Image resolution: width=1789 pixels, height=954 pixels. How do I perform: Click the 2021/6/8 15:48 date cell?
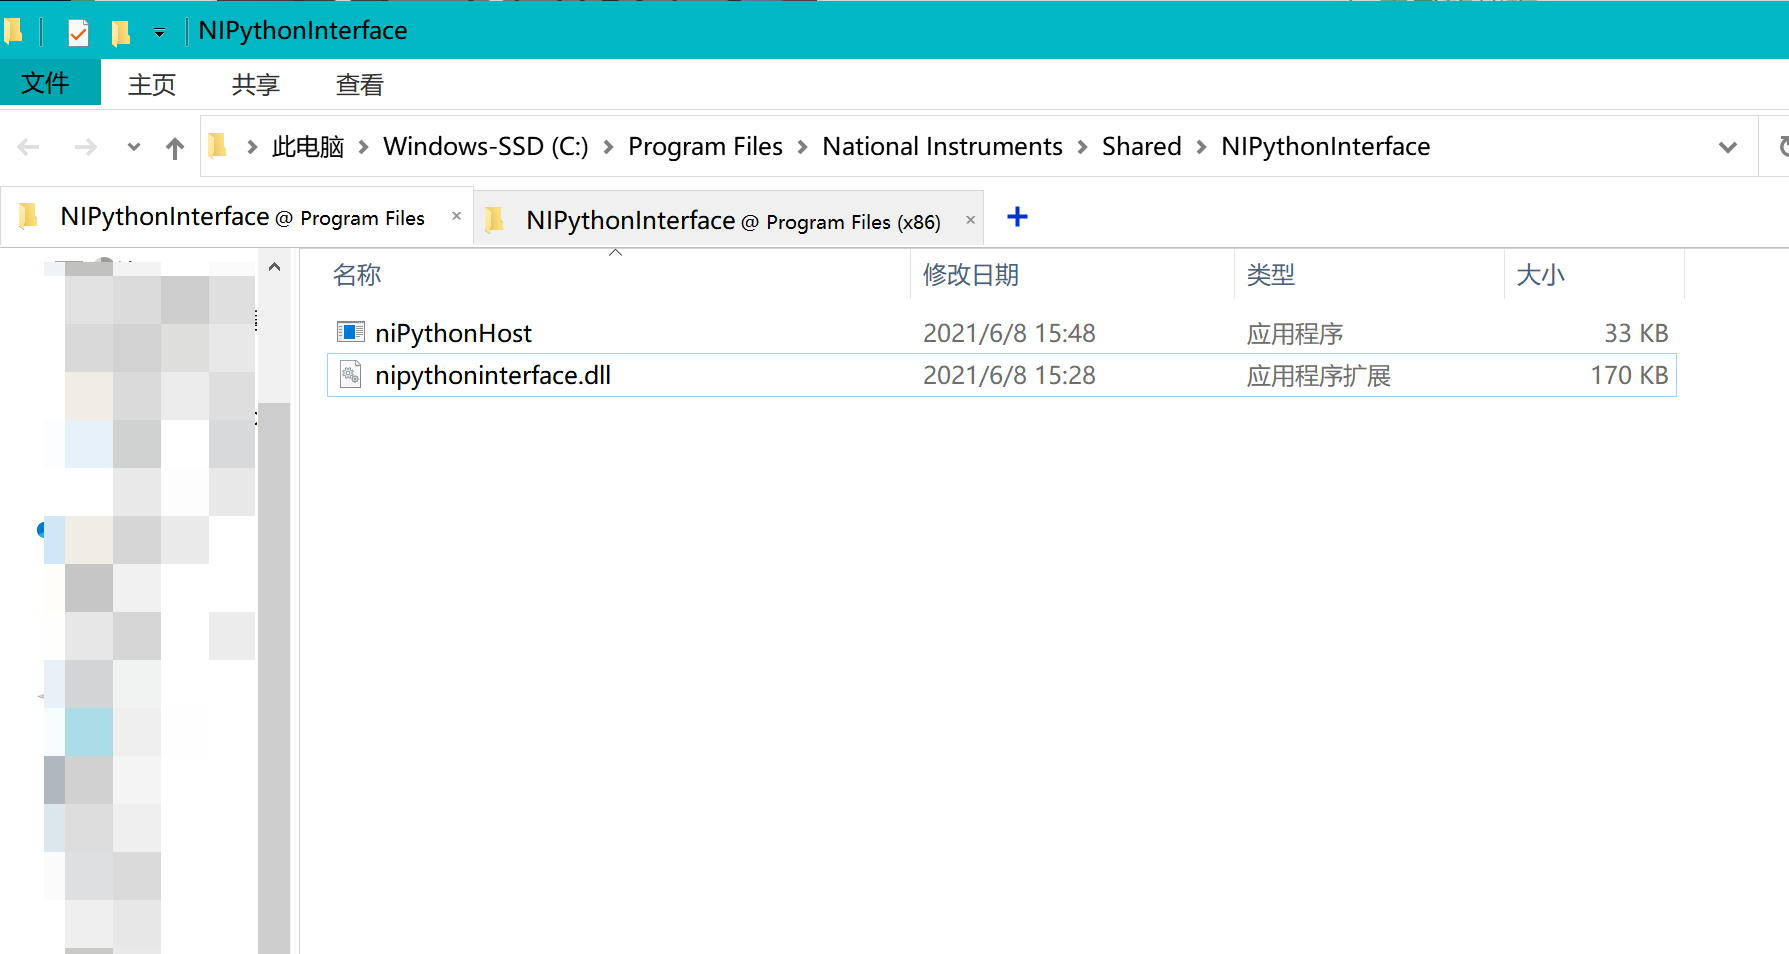1009,333
